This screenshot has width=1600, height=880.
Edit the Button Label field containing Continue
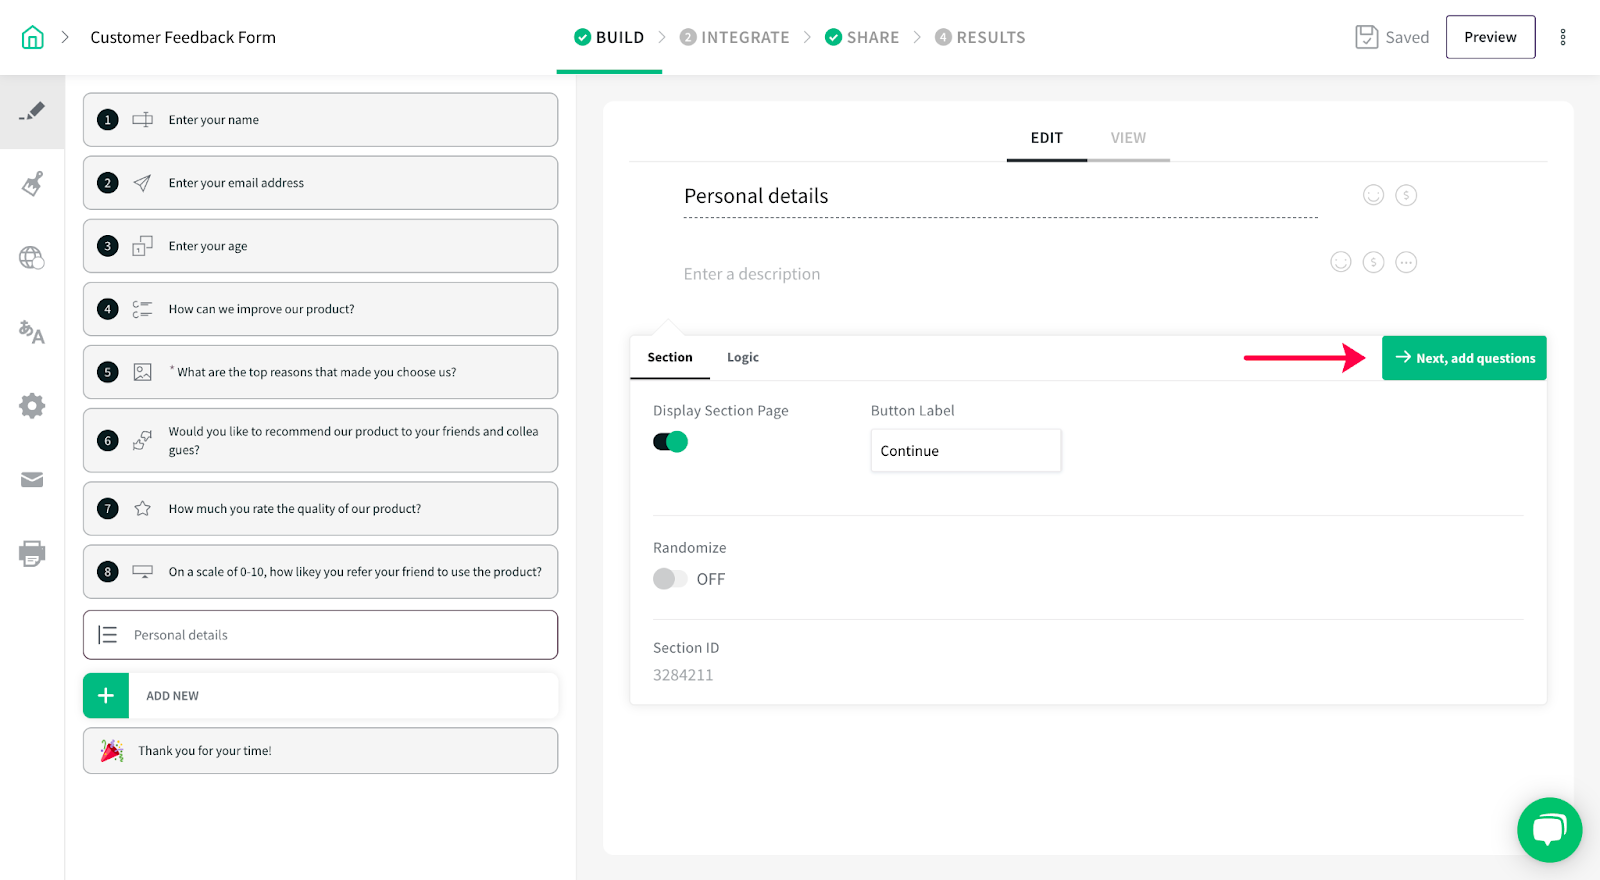pyautogui.click(x=965, y=451)
